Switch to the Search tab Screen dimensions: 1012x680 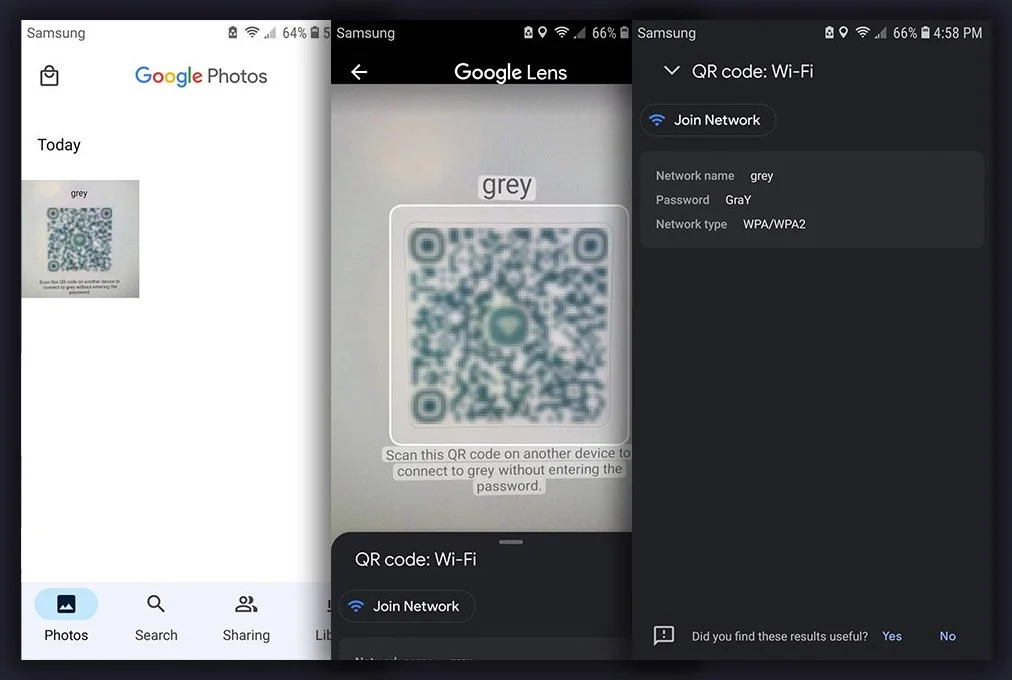click(x=156, y=617)
